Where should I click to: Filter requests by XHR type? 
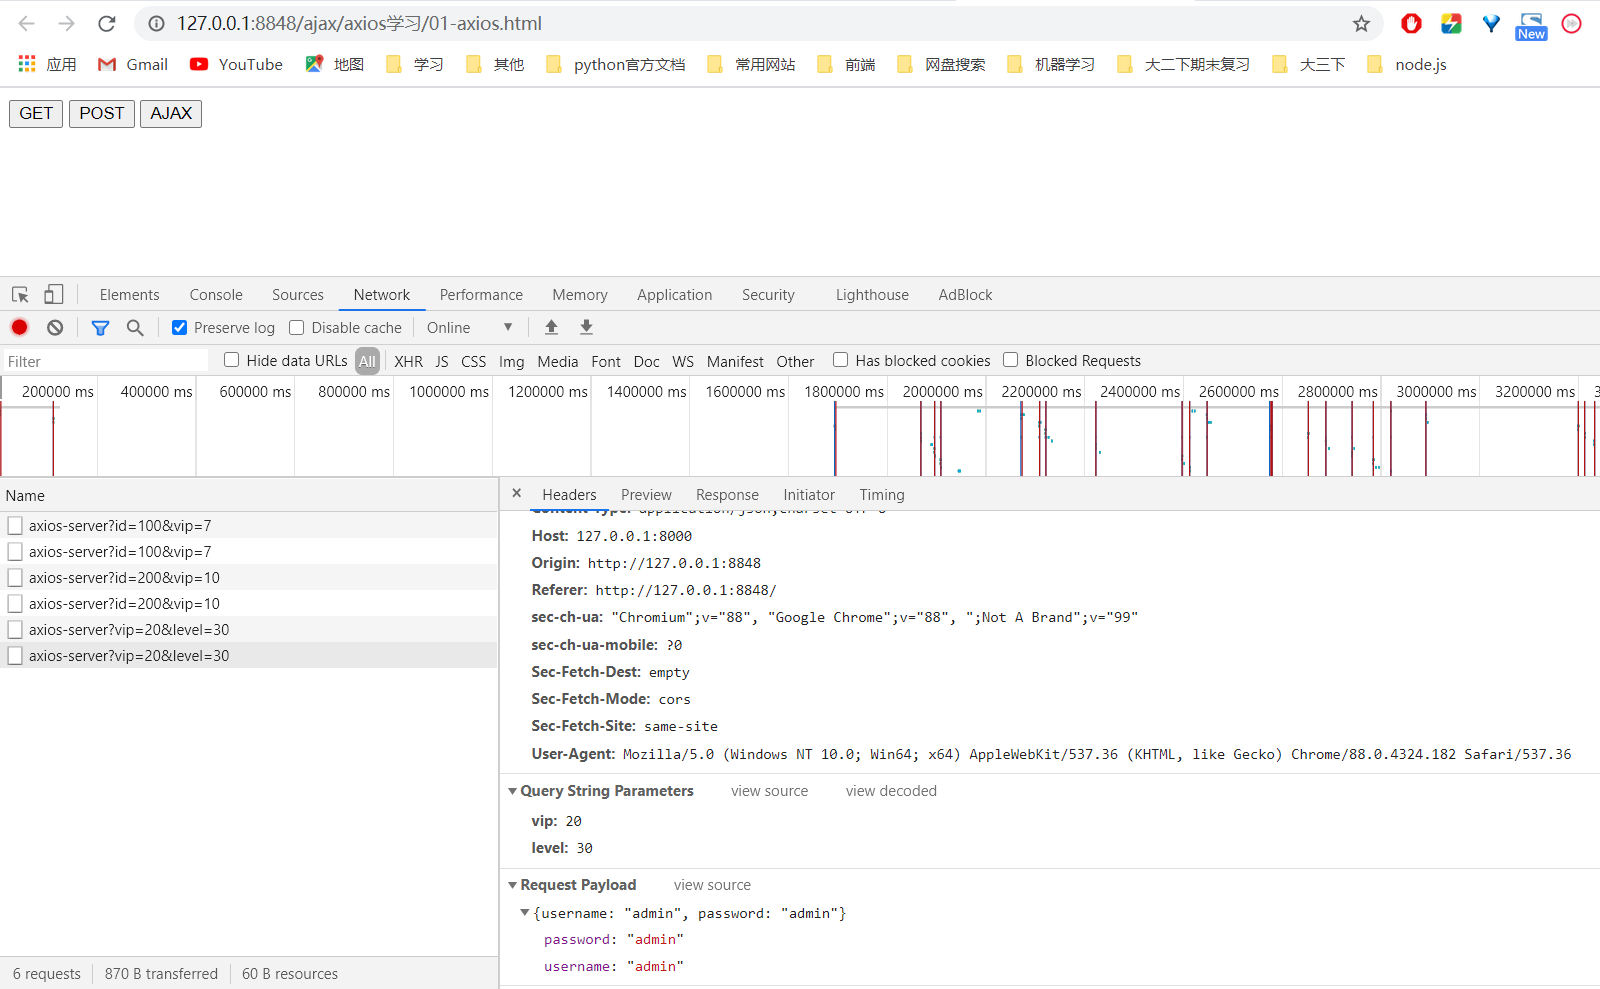click(x=408, y=361)
